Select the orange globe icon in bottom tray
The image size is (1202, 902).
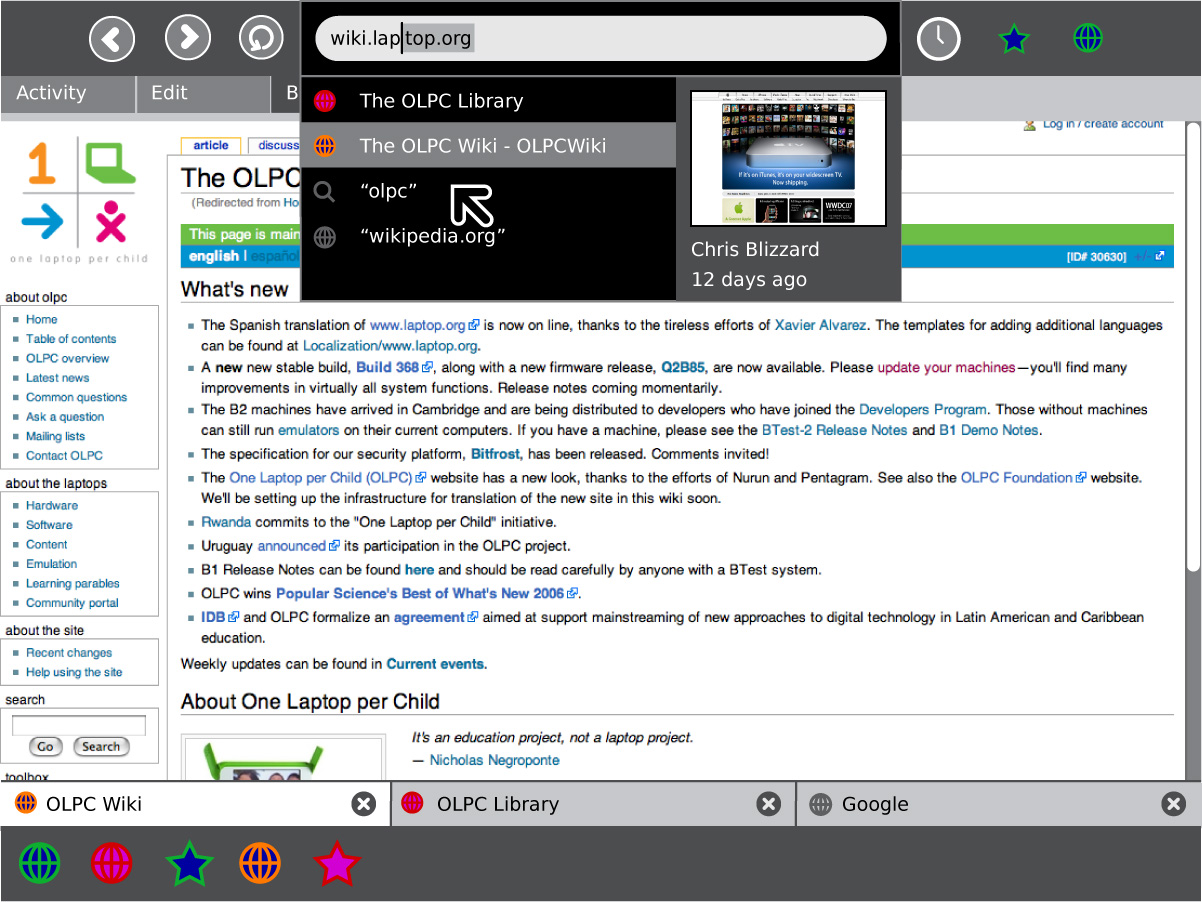point(260,863)
